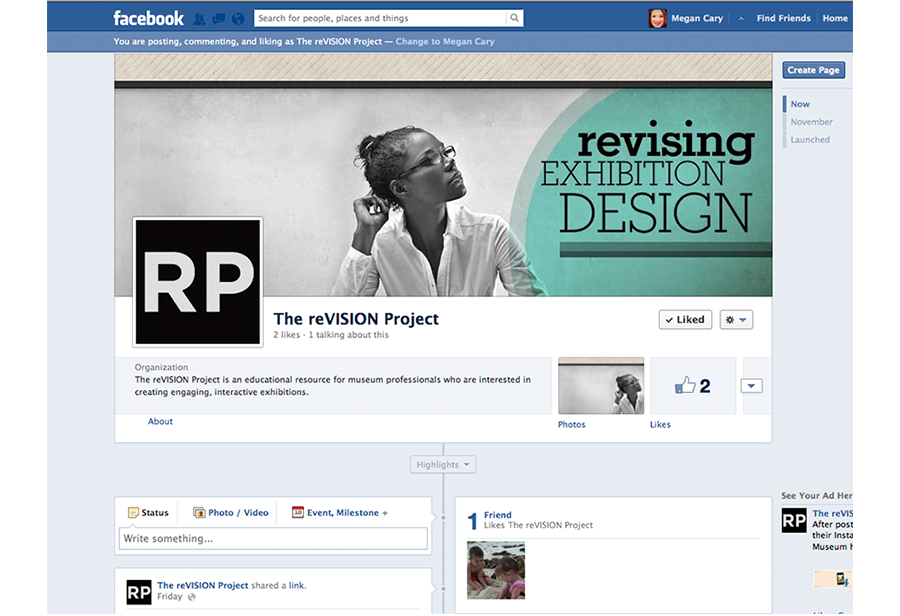Open the page settings gear dropdown

pos(736,320)
